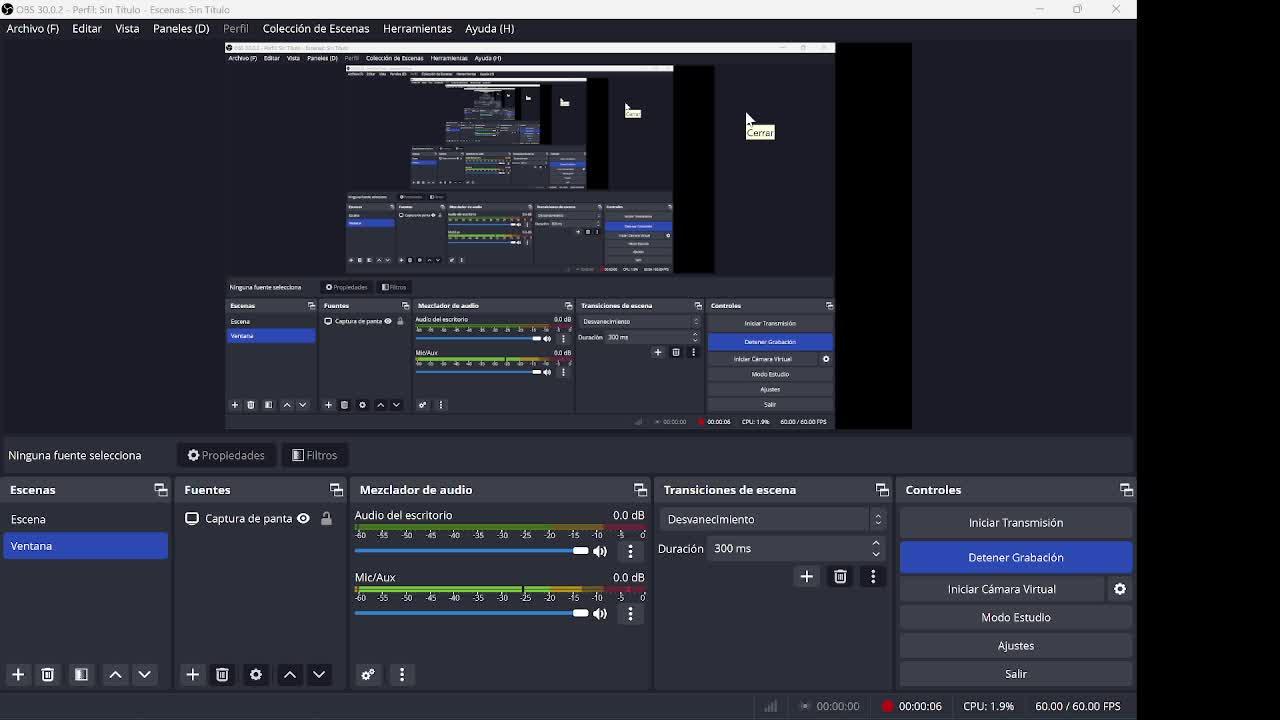This screenshot has width=1280, height=720.
Task: Mute the Audio del escritorio channel
Action: (x=600, y=552)
